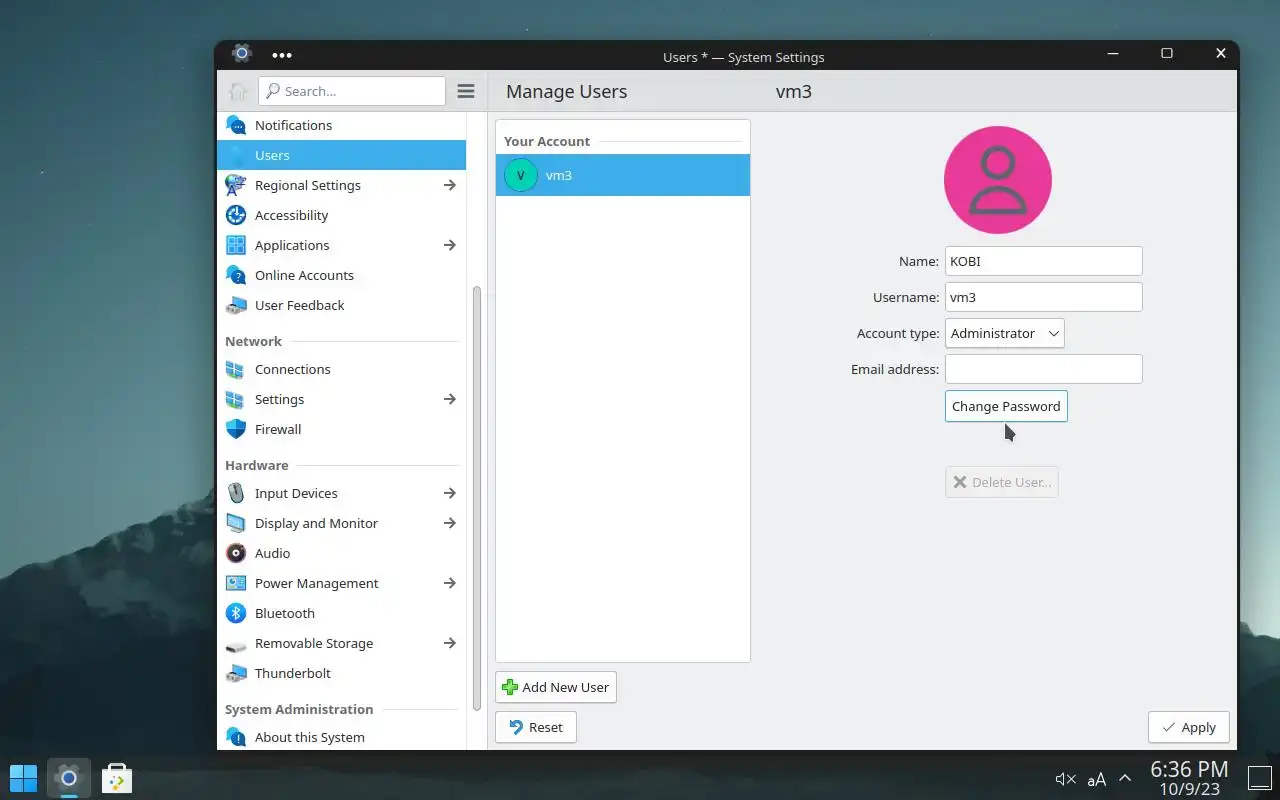Click the System Settings title bar icon
This screenshot has height=800, width=1280.
[241, 54]
